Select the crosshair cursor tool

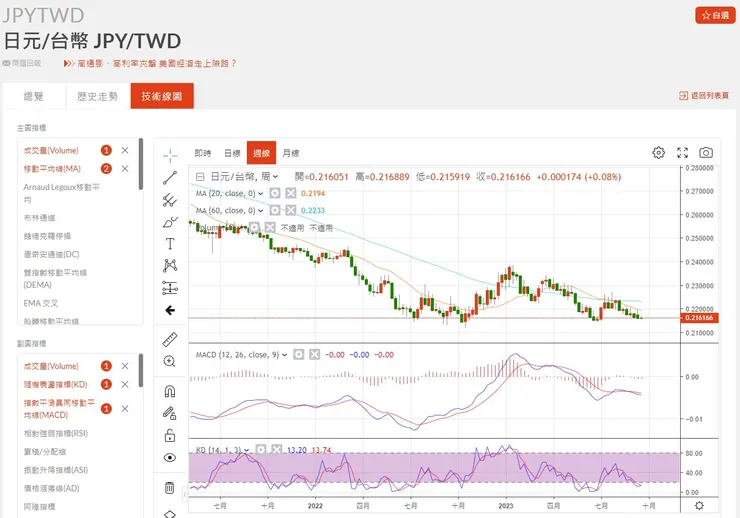170,155
